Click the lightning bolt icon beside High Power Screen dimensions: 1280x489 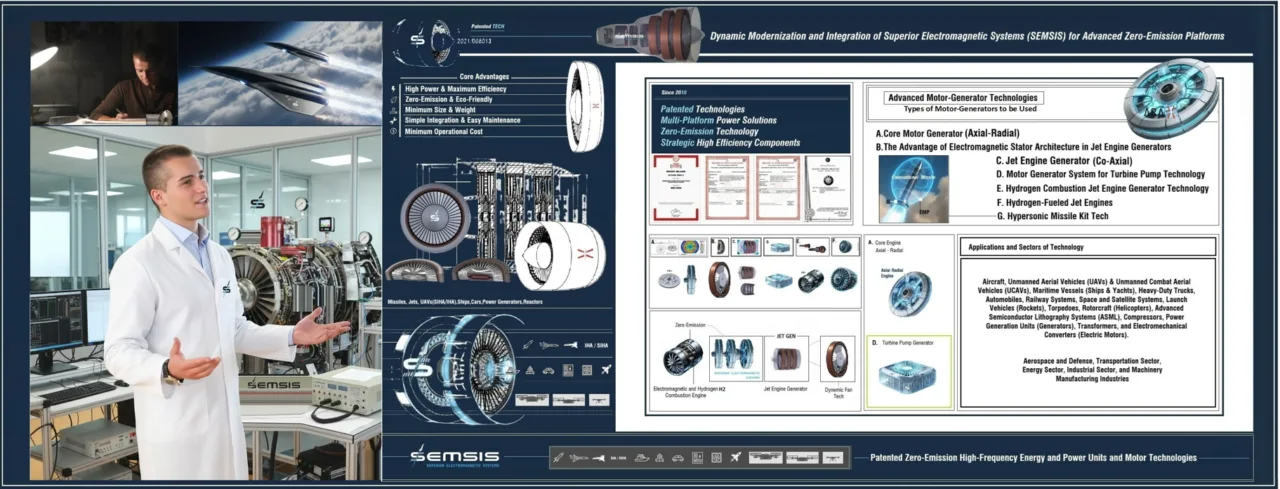pos(393,90)
